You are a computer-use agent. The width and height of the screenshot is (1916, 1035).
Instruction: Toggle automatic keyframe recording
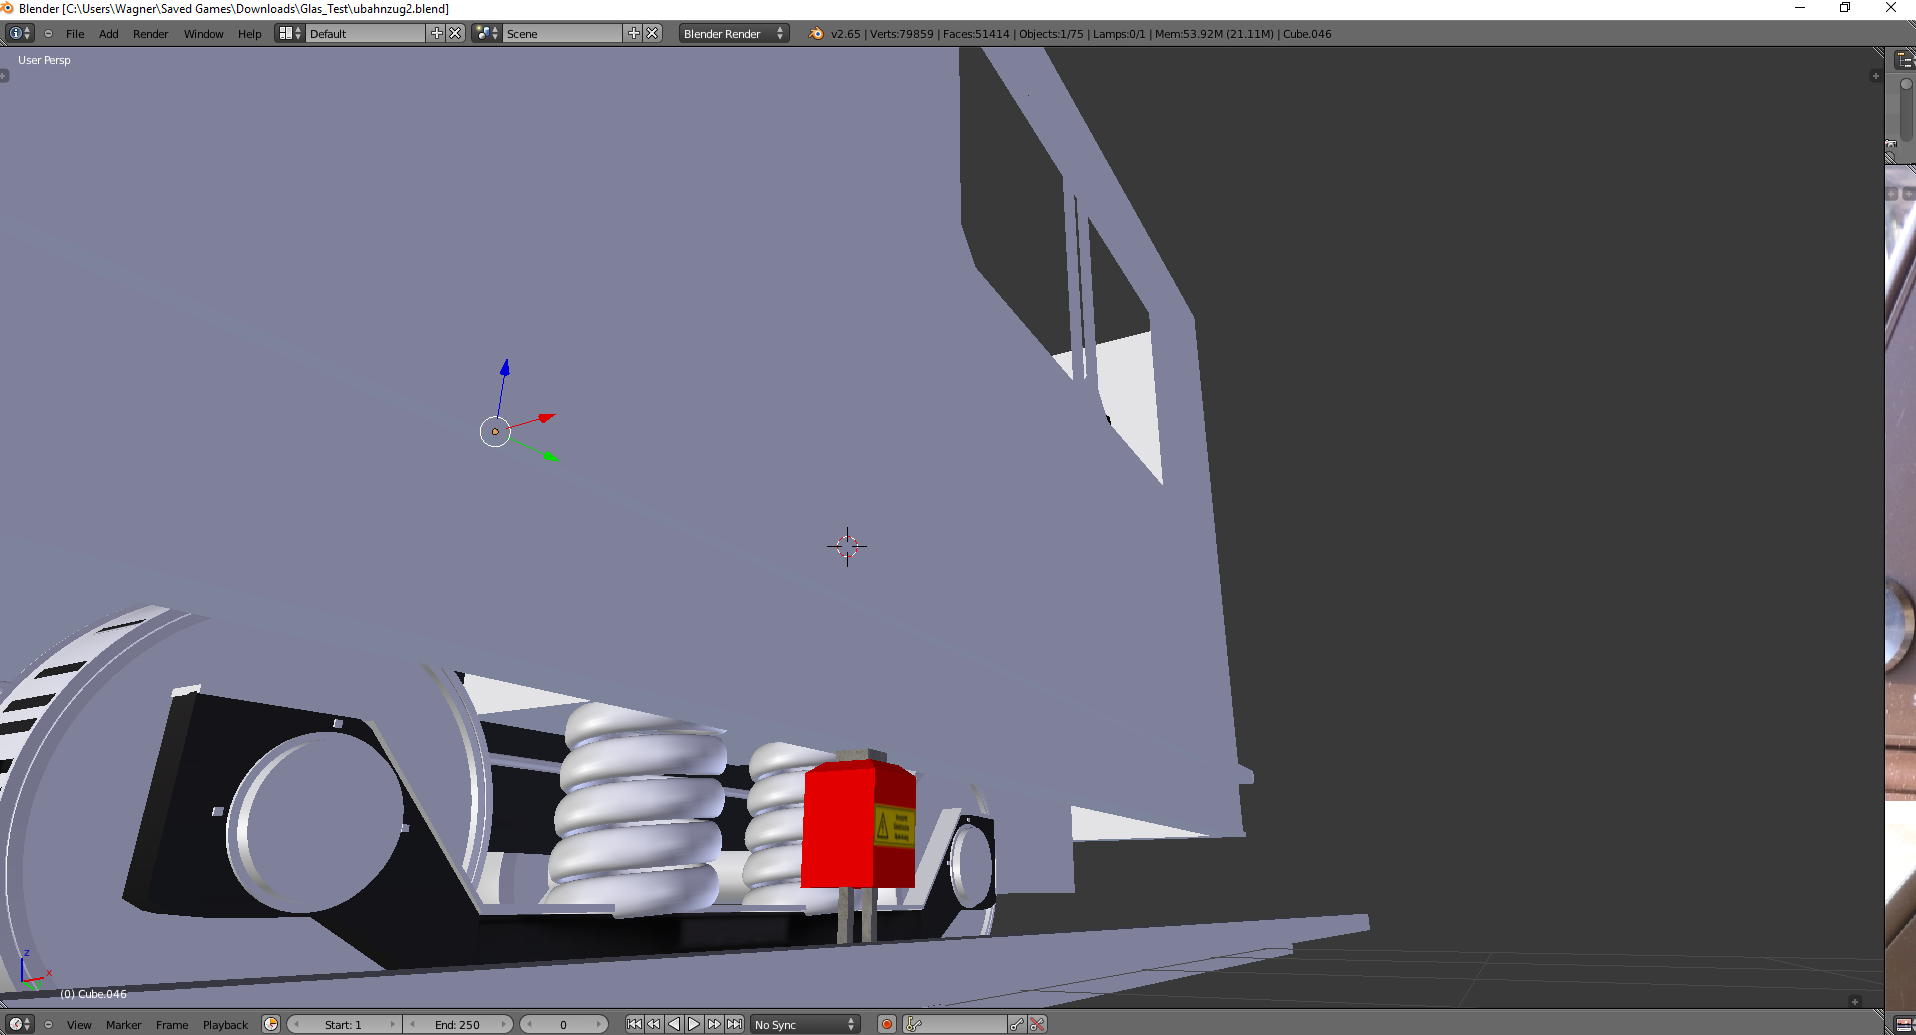tap(886, 1024)
